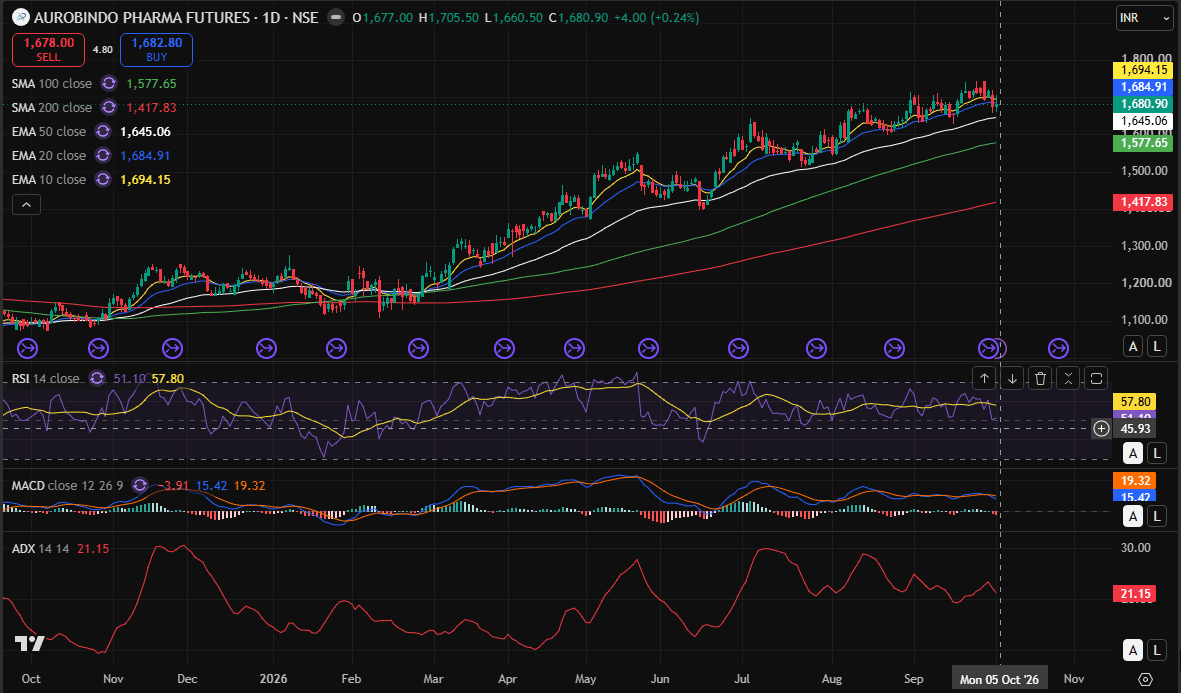Click the SMA 100 close indicator icon
The image size is (1181, 693).
coord(109,84)
